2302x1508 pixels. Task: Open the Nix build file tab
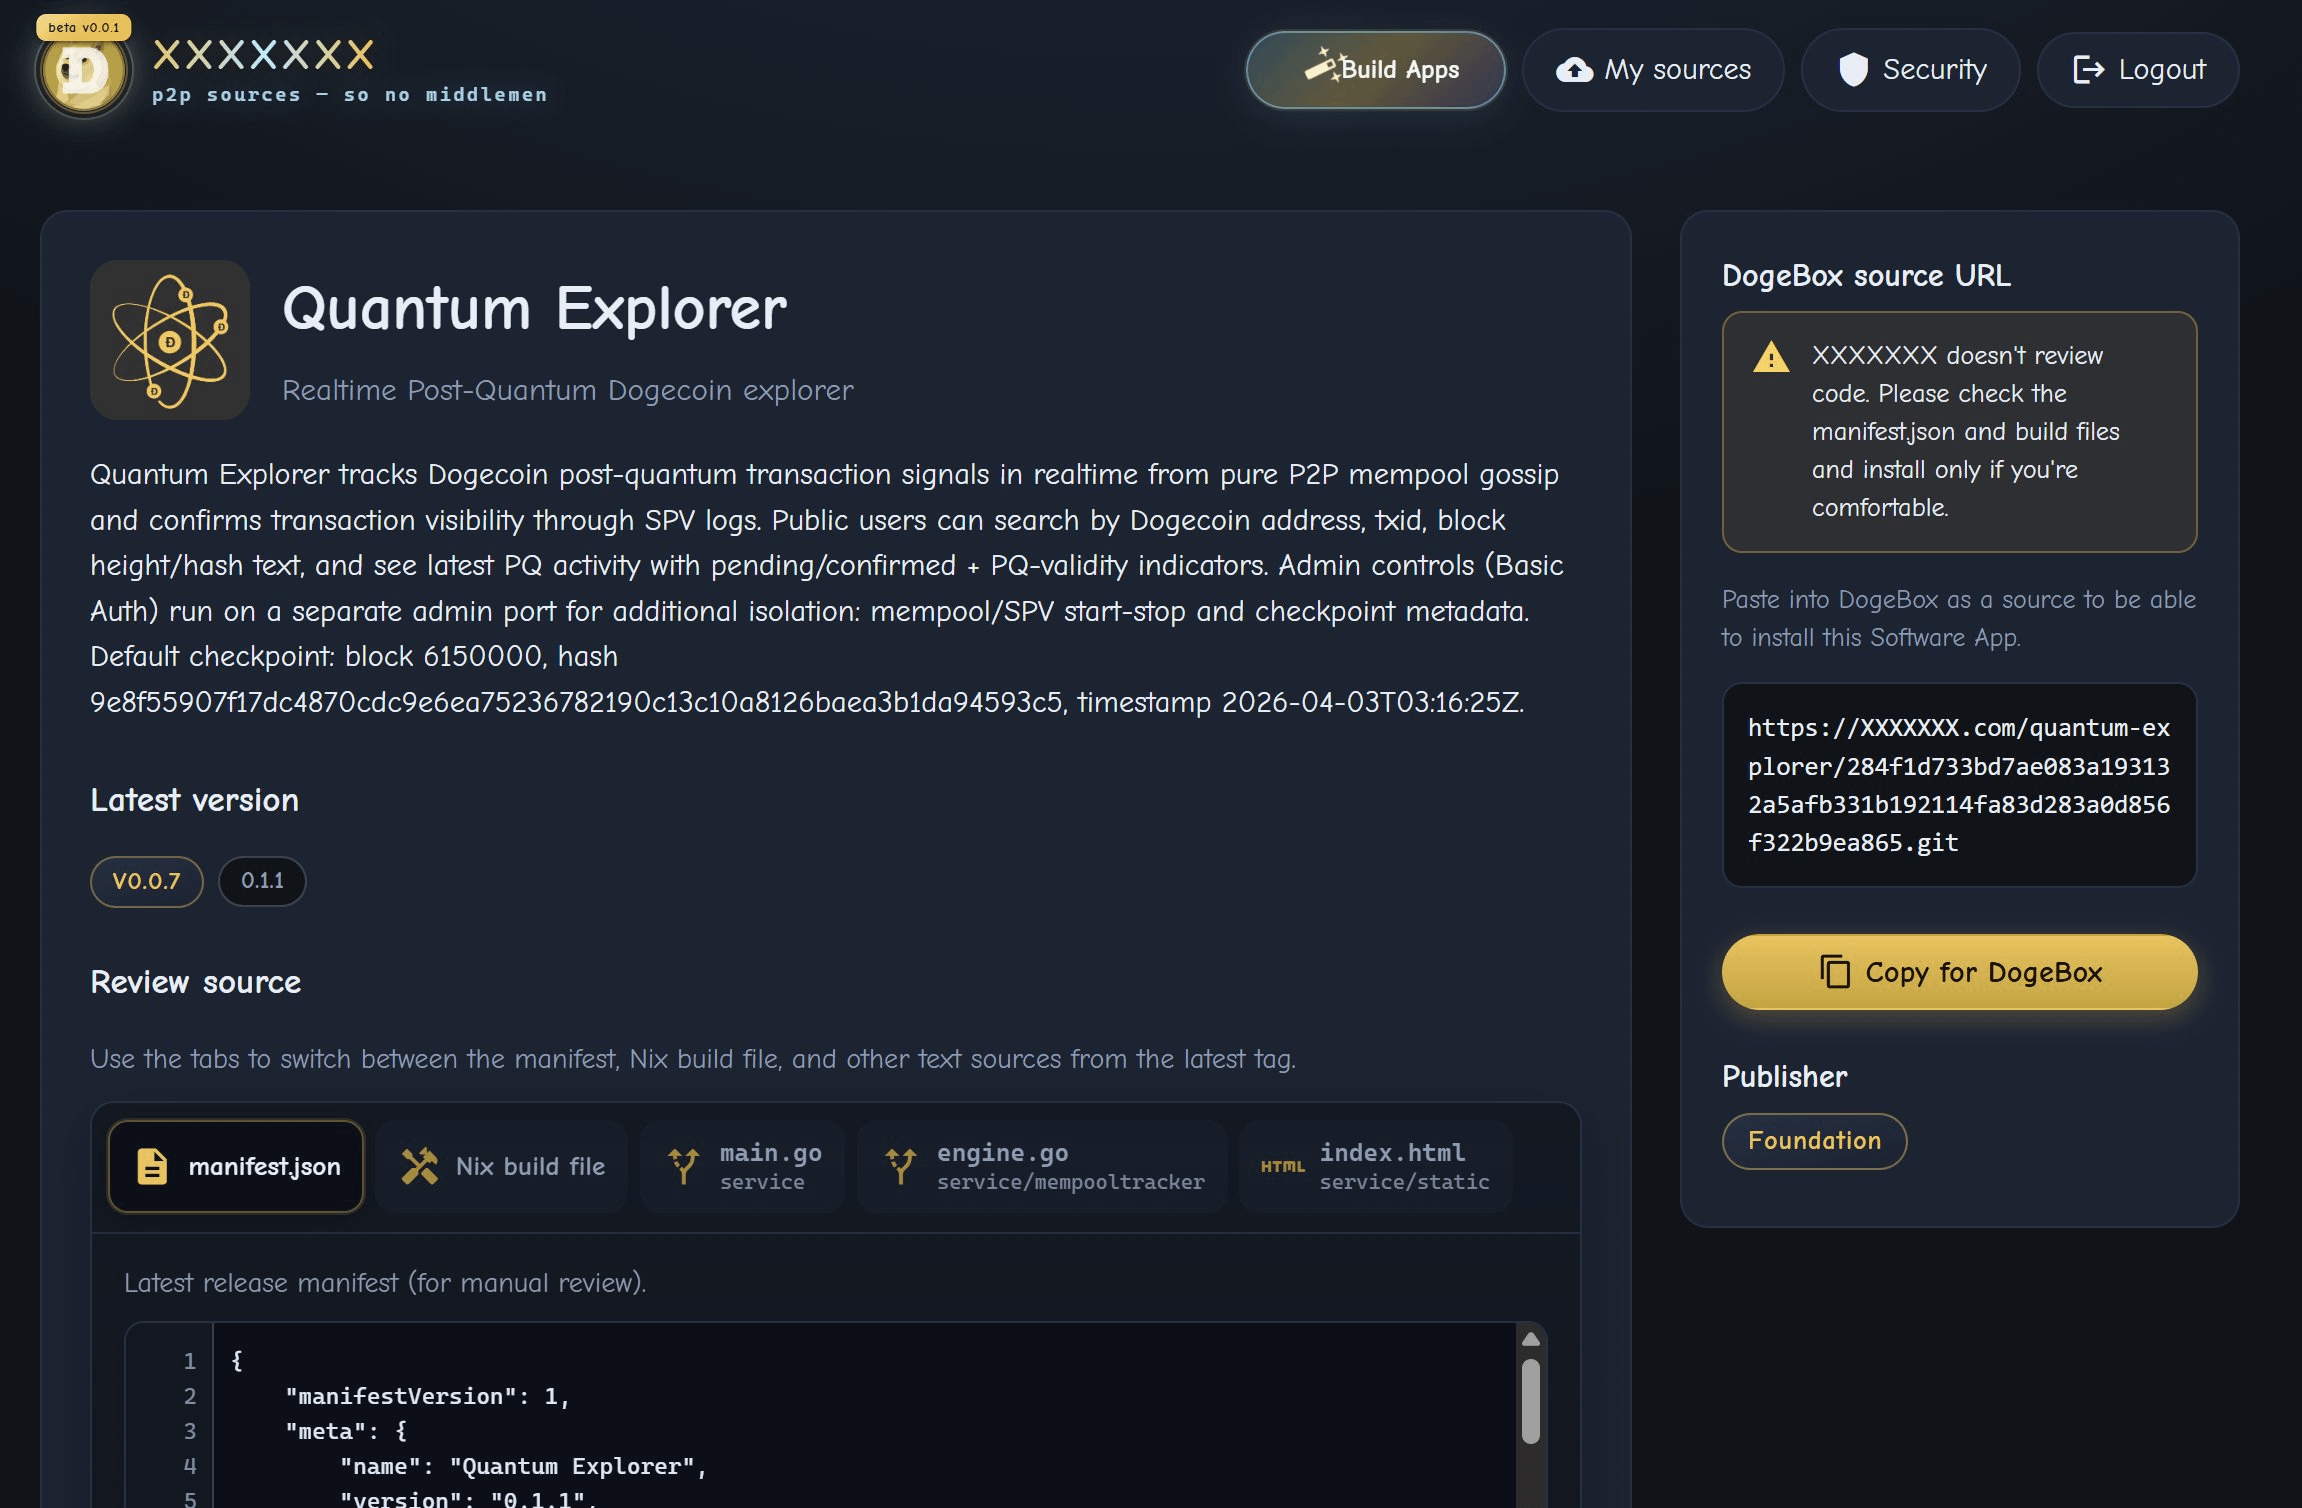(503, 1166)
